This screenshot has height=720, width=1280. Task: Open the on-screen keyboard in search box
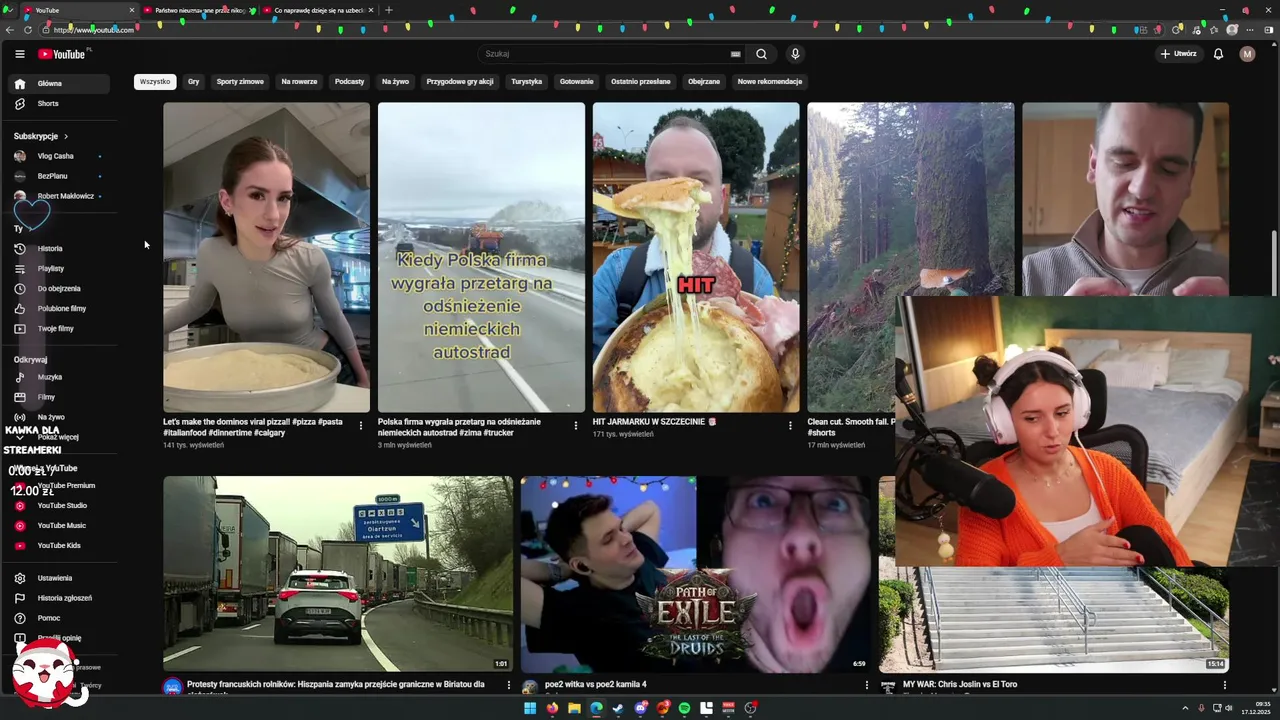(x=736, y=54)
